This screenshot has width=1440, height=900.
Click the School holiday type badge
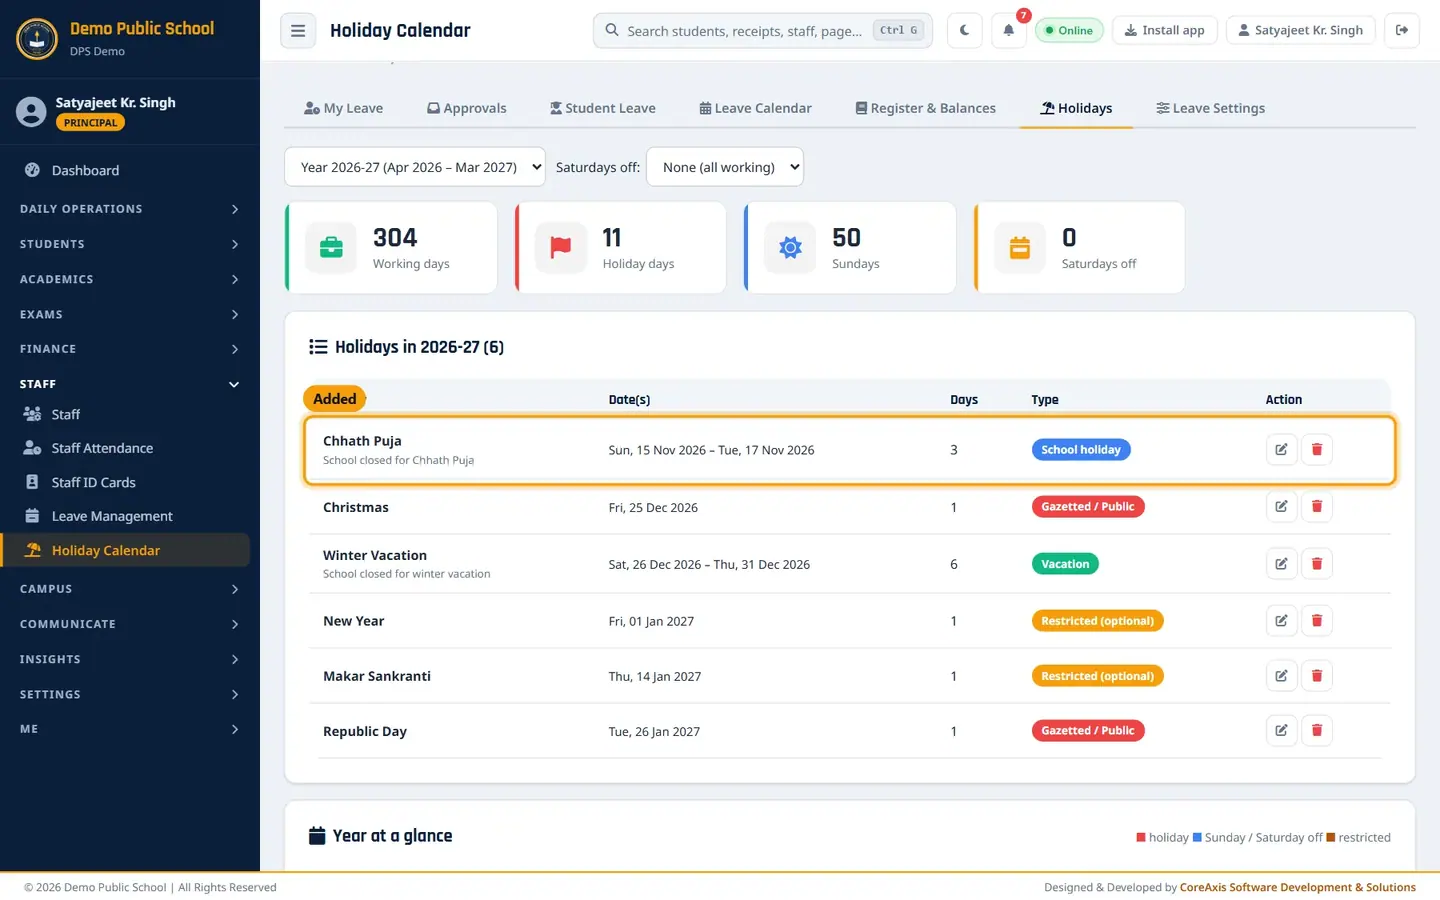(x=1081, y=450)
